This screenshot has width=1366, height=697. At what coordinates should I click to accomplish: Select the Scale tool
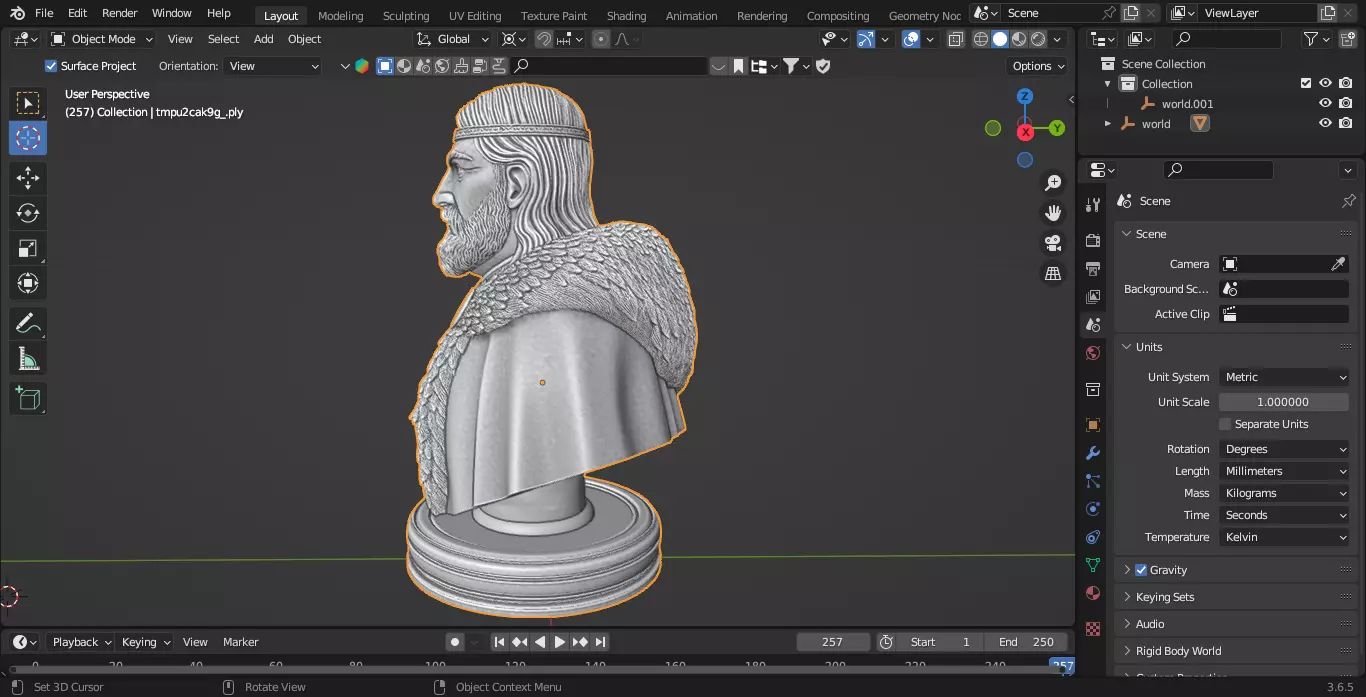click(x=28, y=248)
